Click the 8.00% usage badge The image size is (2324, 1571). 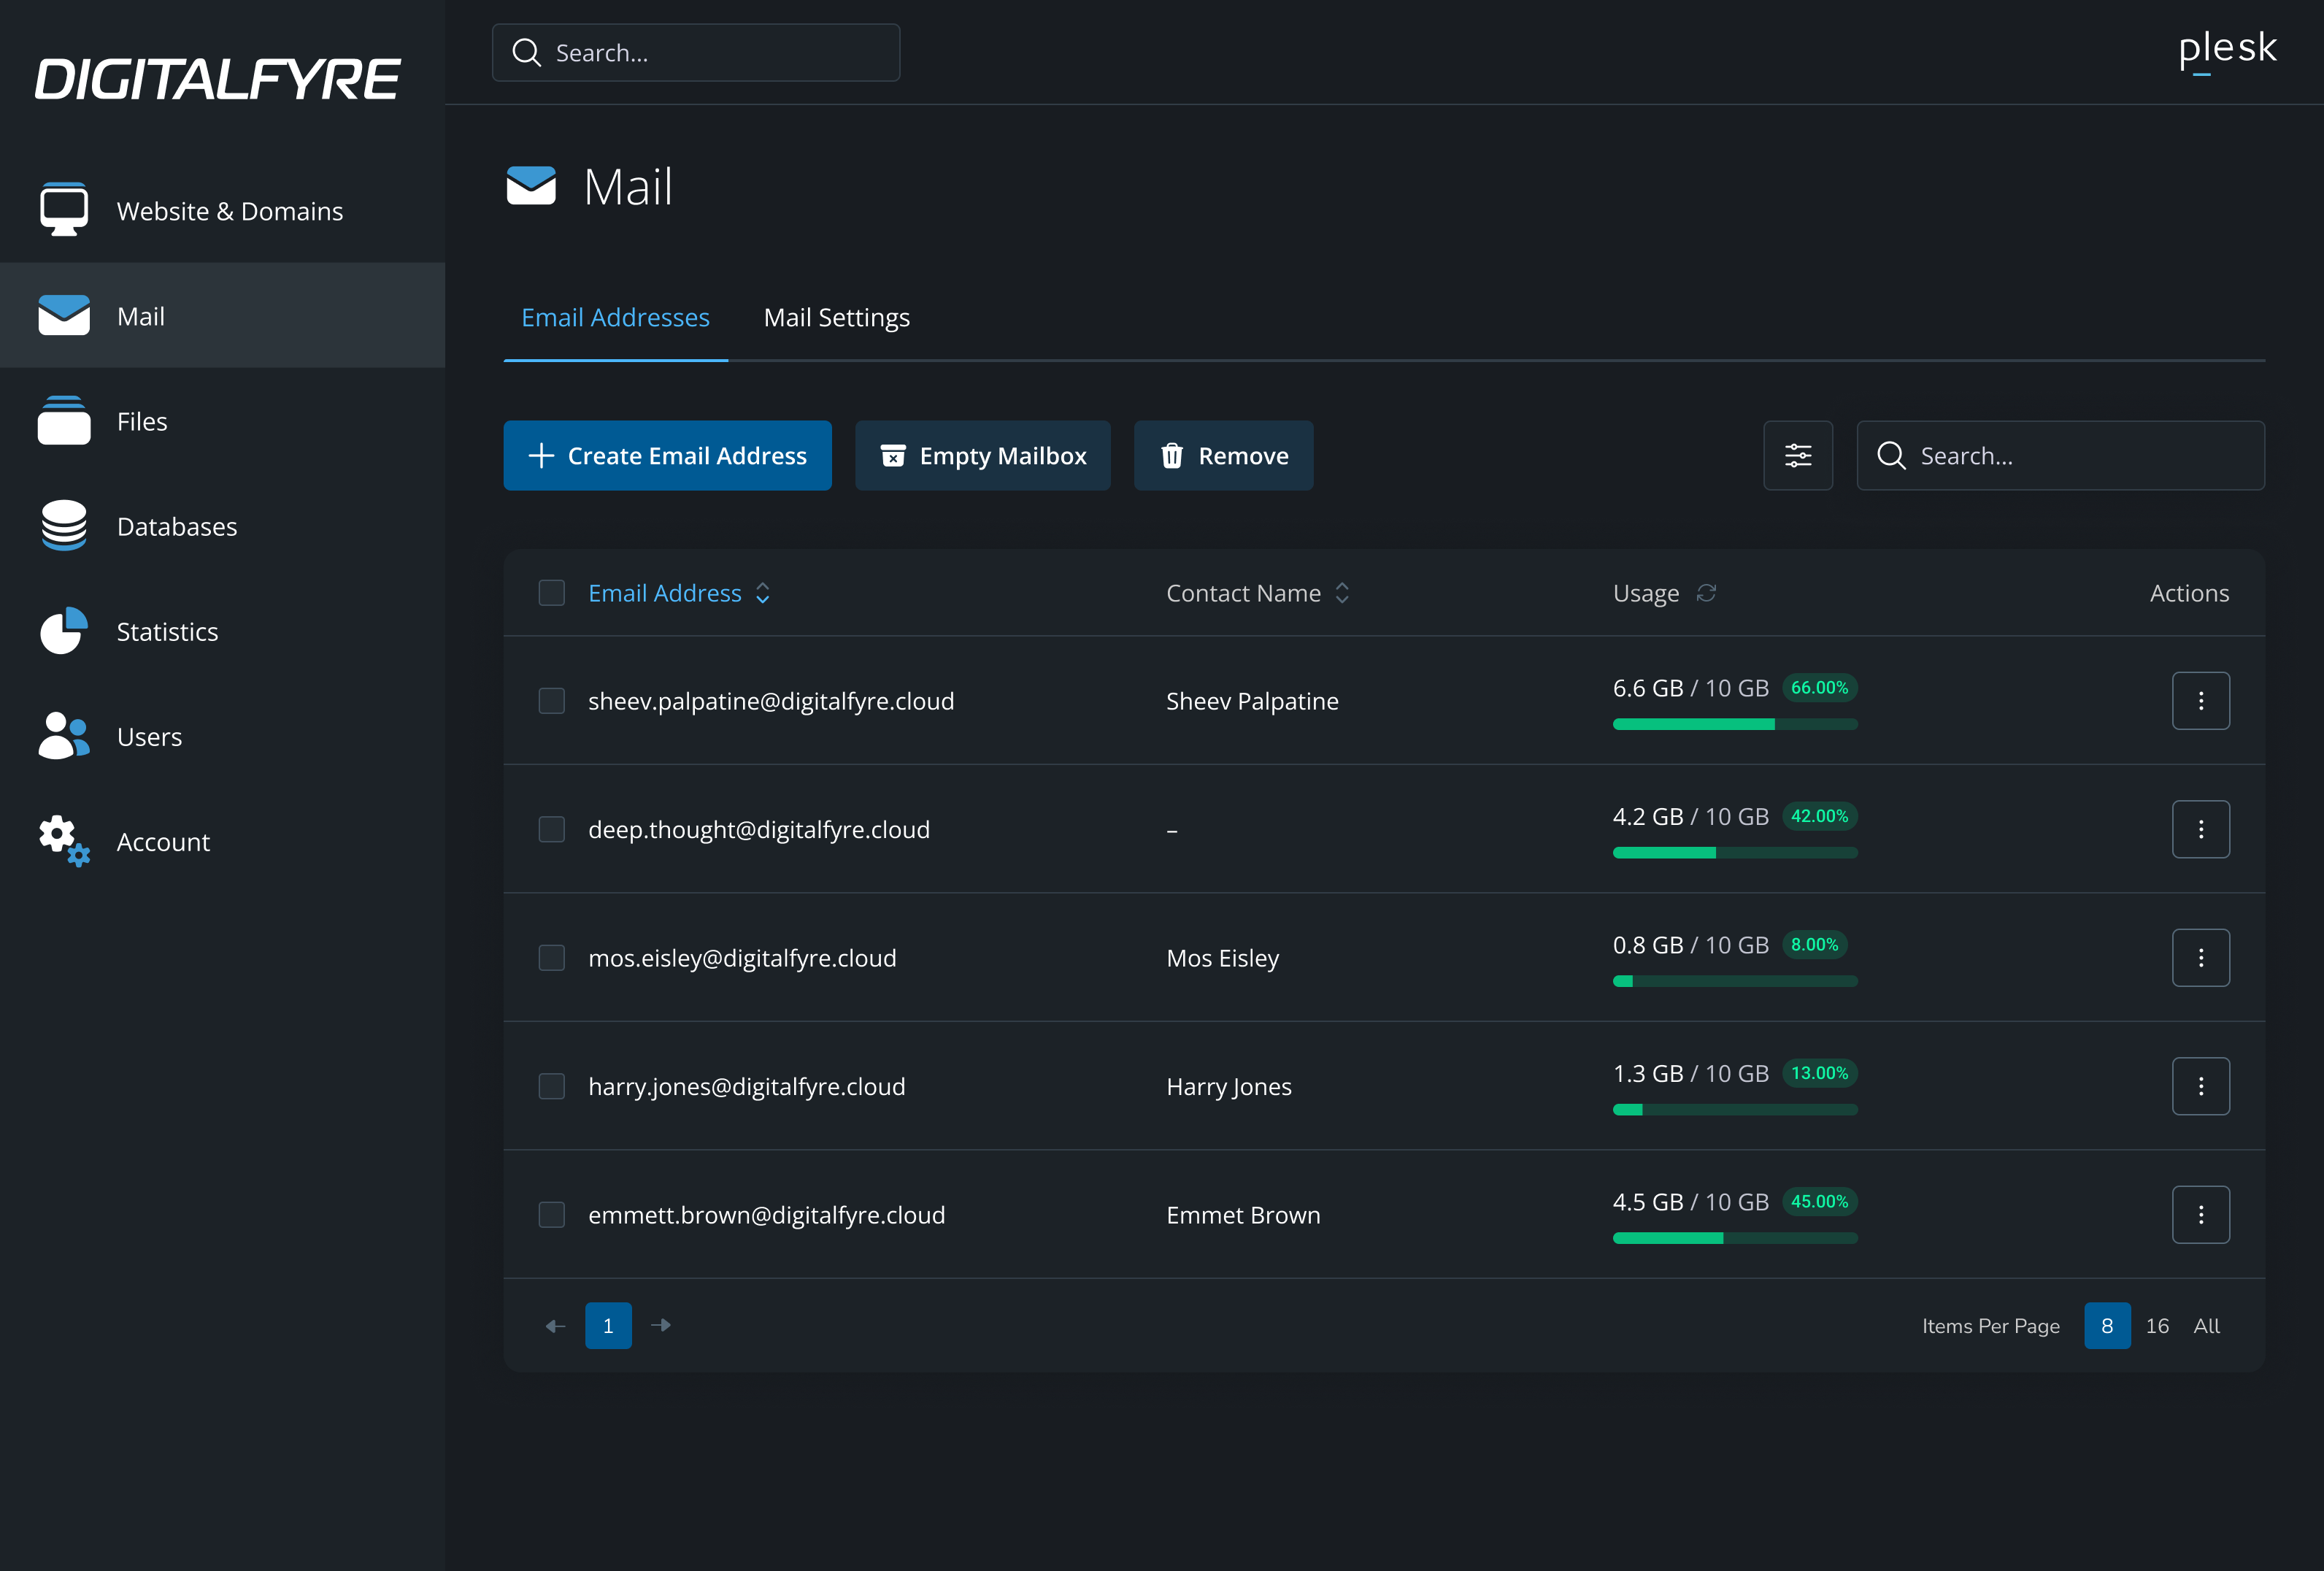(1814, 944)
